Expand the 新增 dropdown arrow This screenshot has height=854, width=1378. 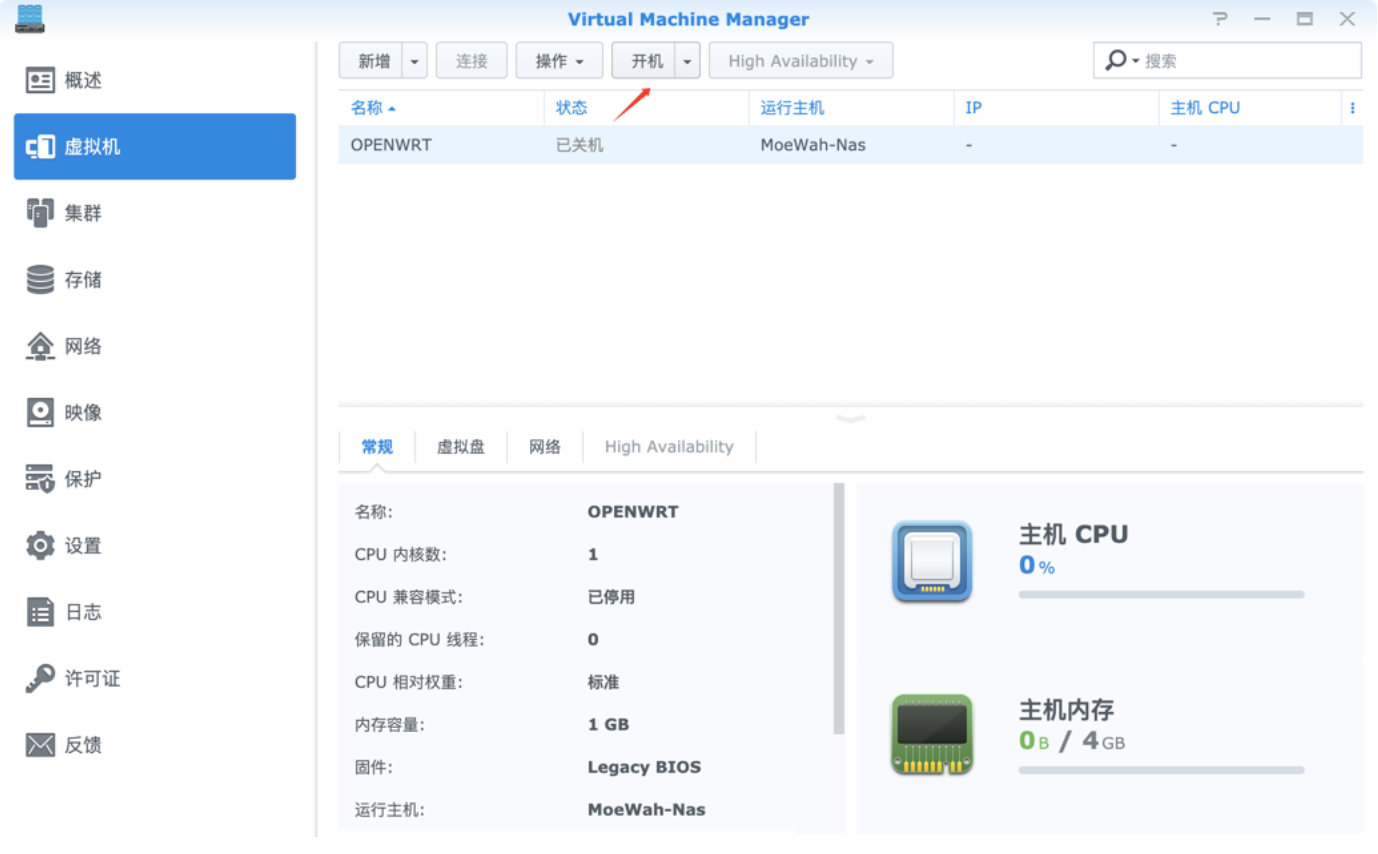pos(415,61)
